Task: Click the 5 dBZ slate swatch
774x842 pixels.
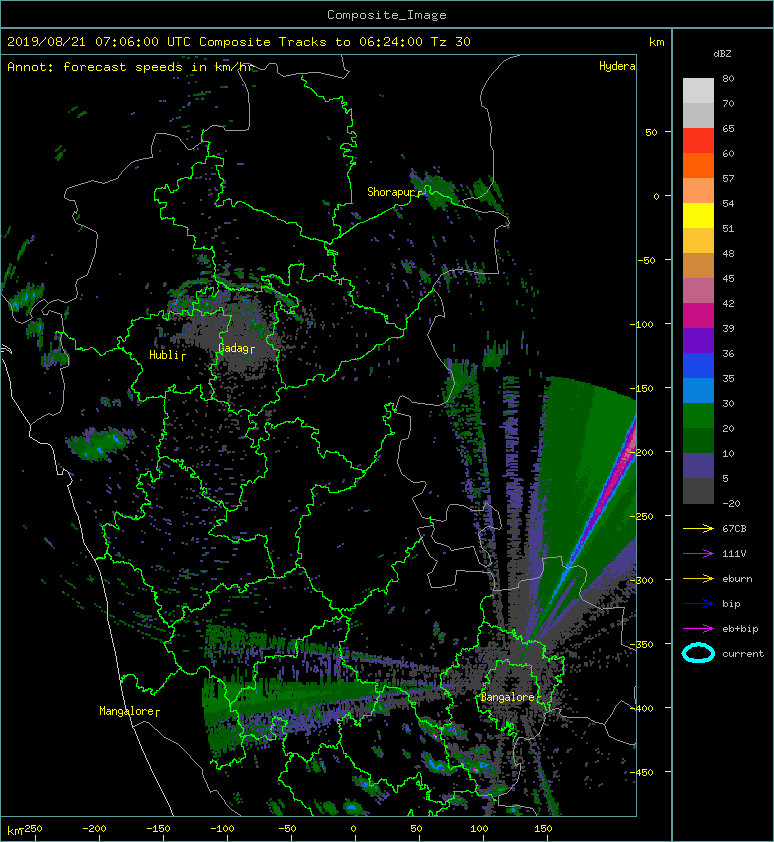Action: (x=698, y=466)
